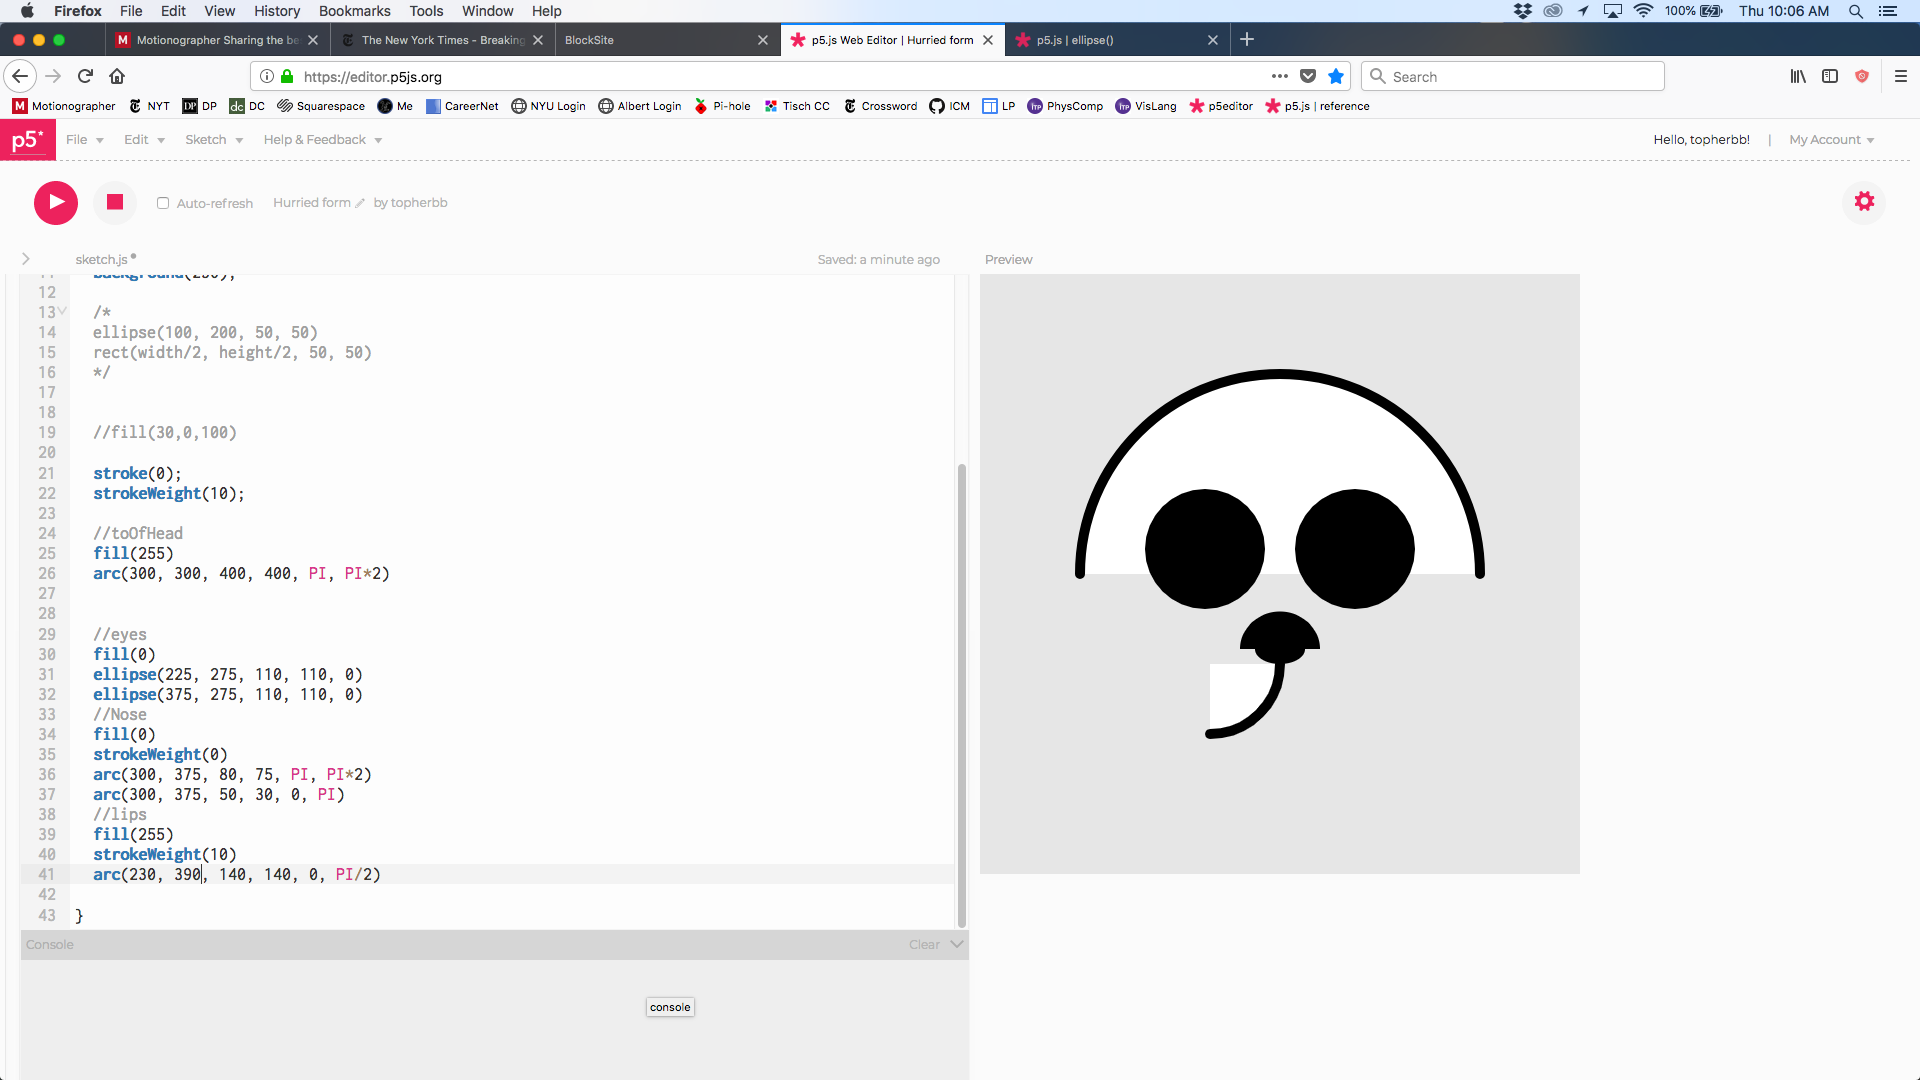Click the p5* logo
The height and width of the screenshot is (1080, 1920).
[x=28, y=140]
